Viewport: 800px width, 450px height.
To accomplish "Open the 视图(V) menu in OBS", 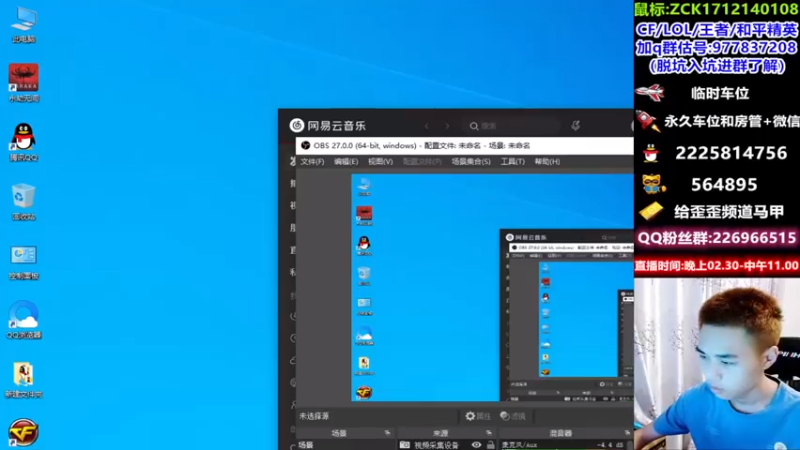I will click(381, 162).
